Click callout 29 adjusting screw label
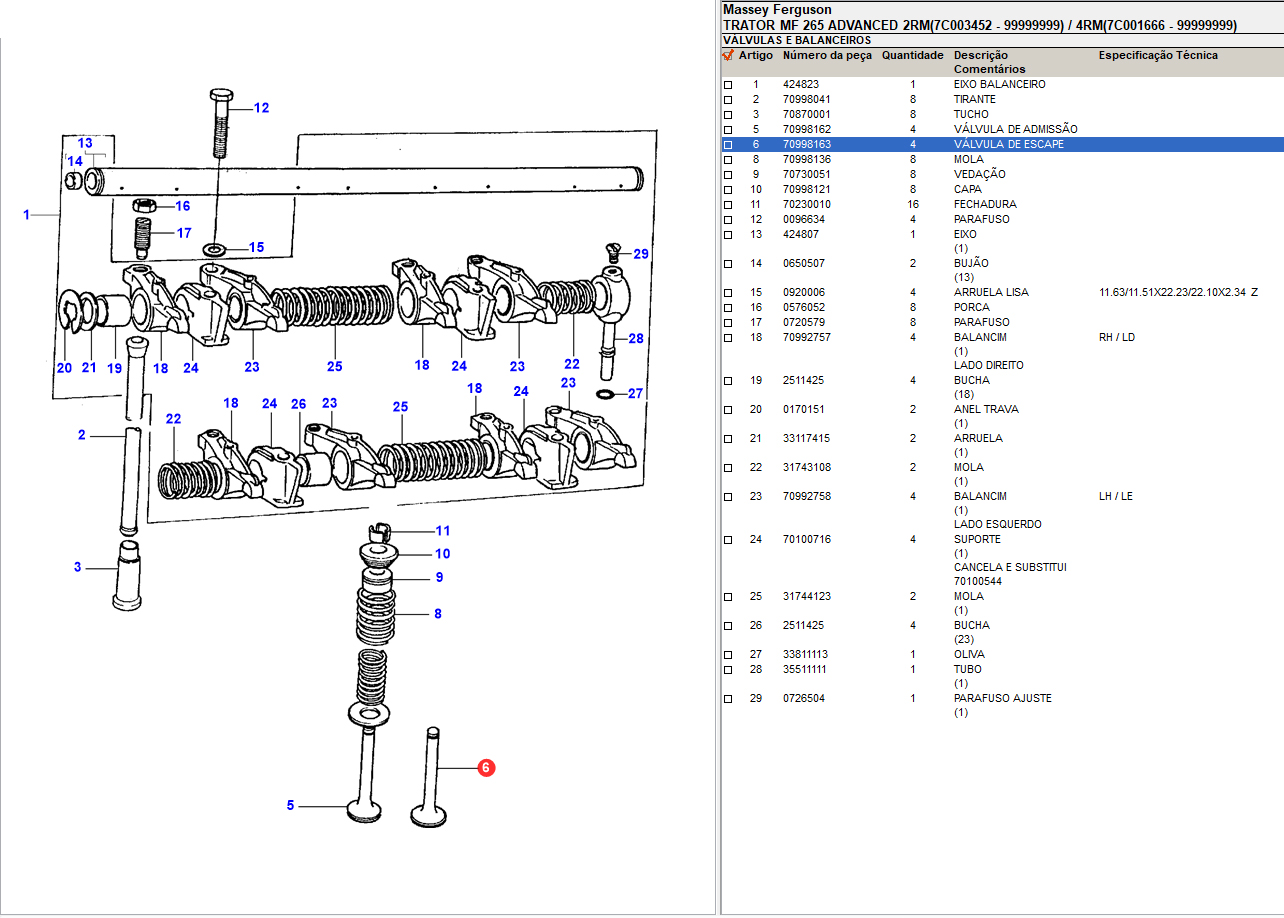This screenshot has height=918, width=1284. click(640, 254)
